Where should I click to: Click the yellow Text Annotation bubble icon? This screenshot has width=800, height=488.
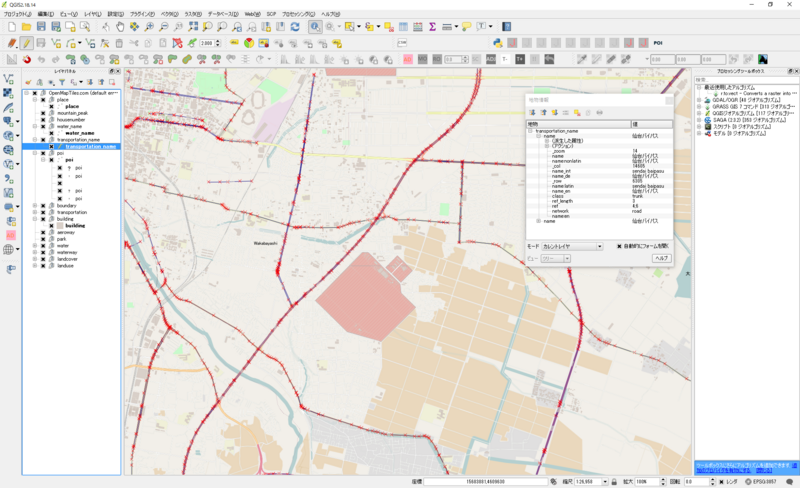(466, 27)
